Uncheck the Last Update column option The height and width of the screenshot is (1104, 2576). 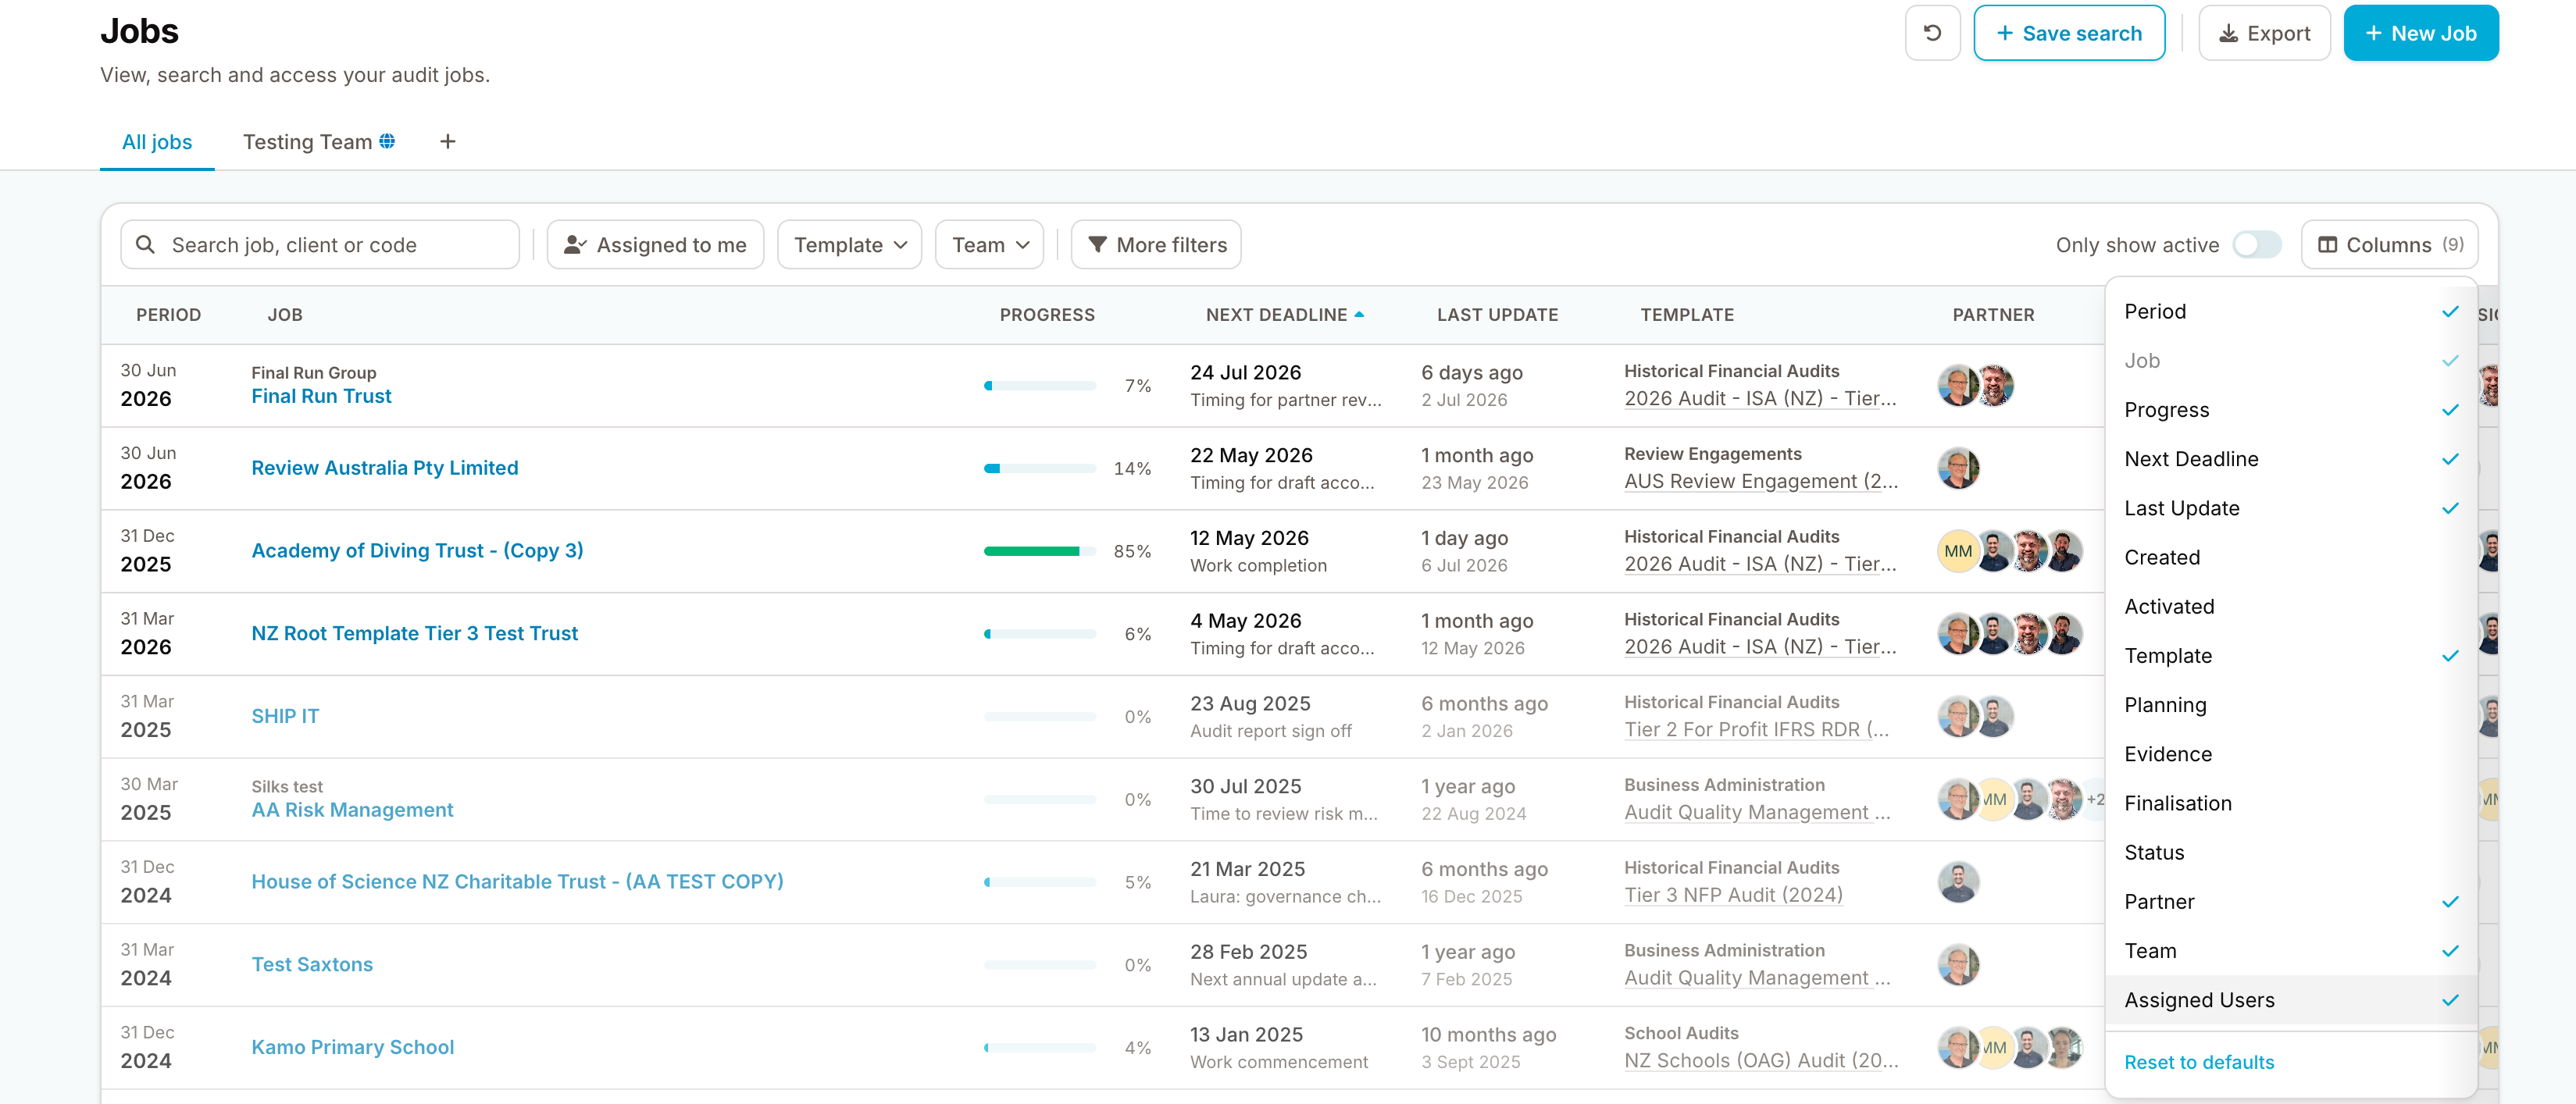tap(2290, 508)
